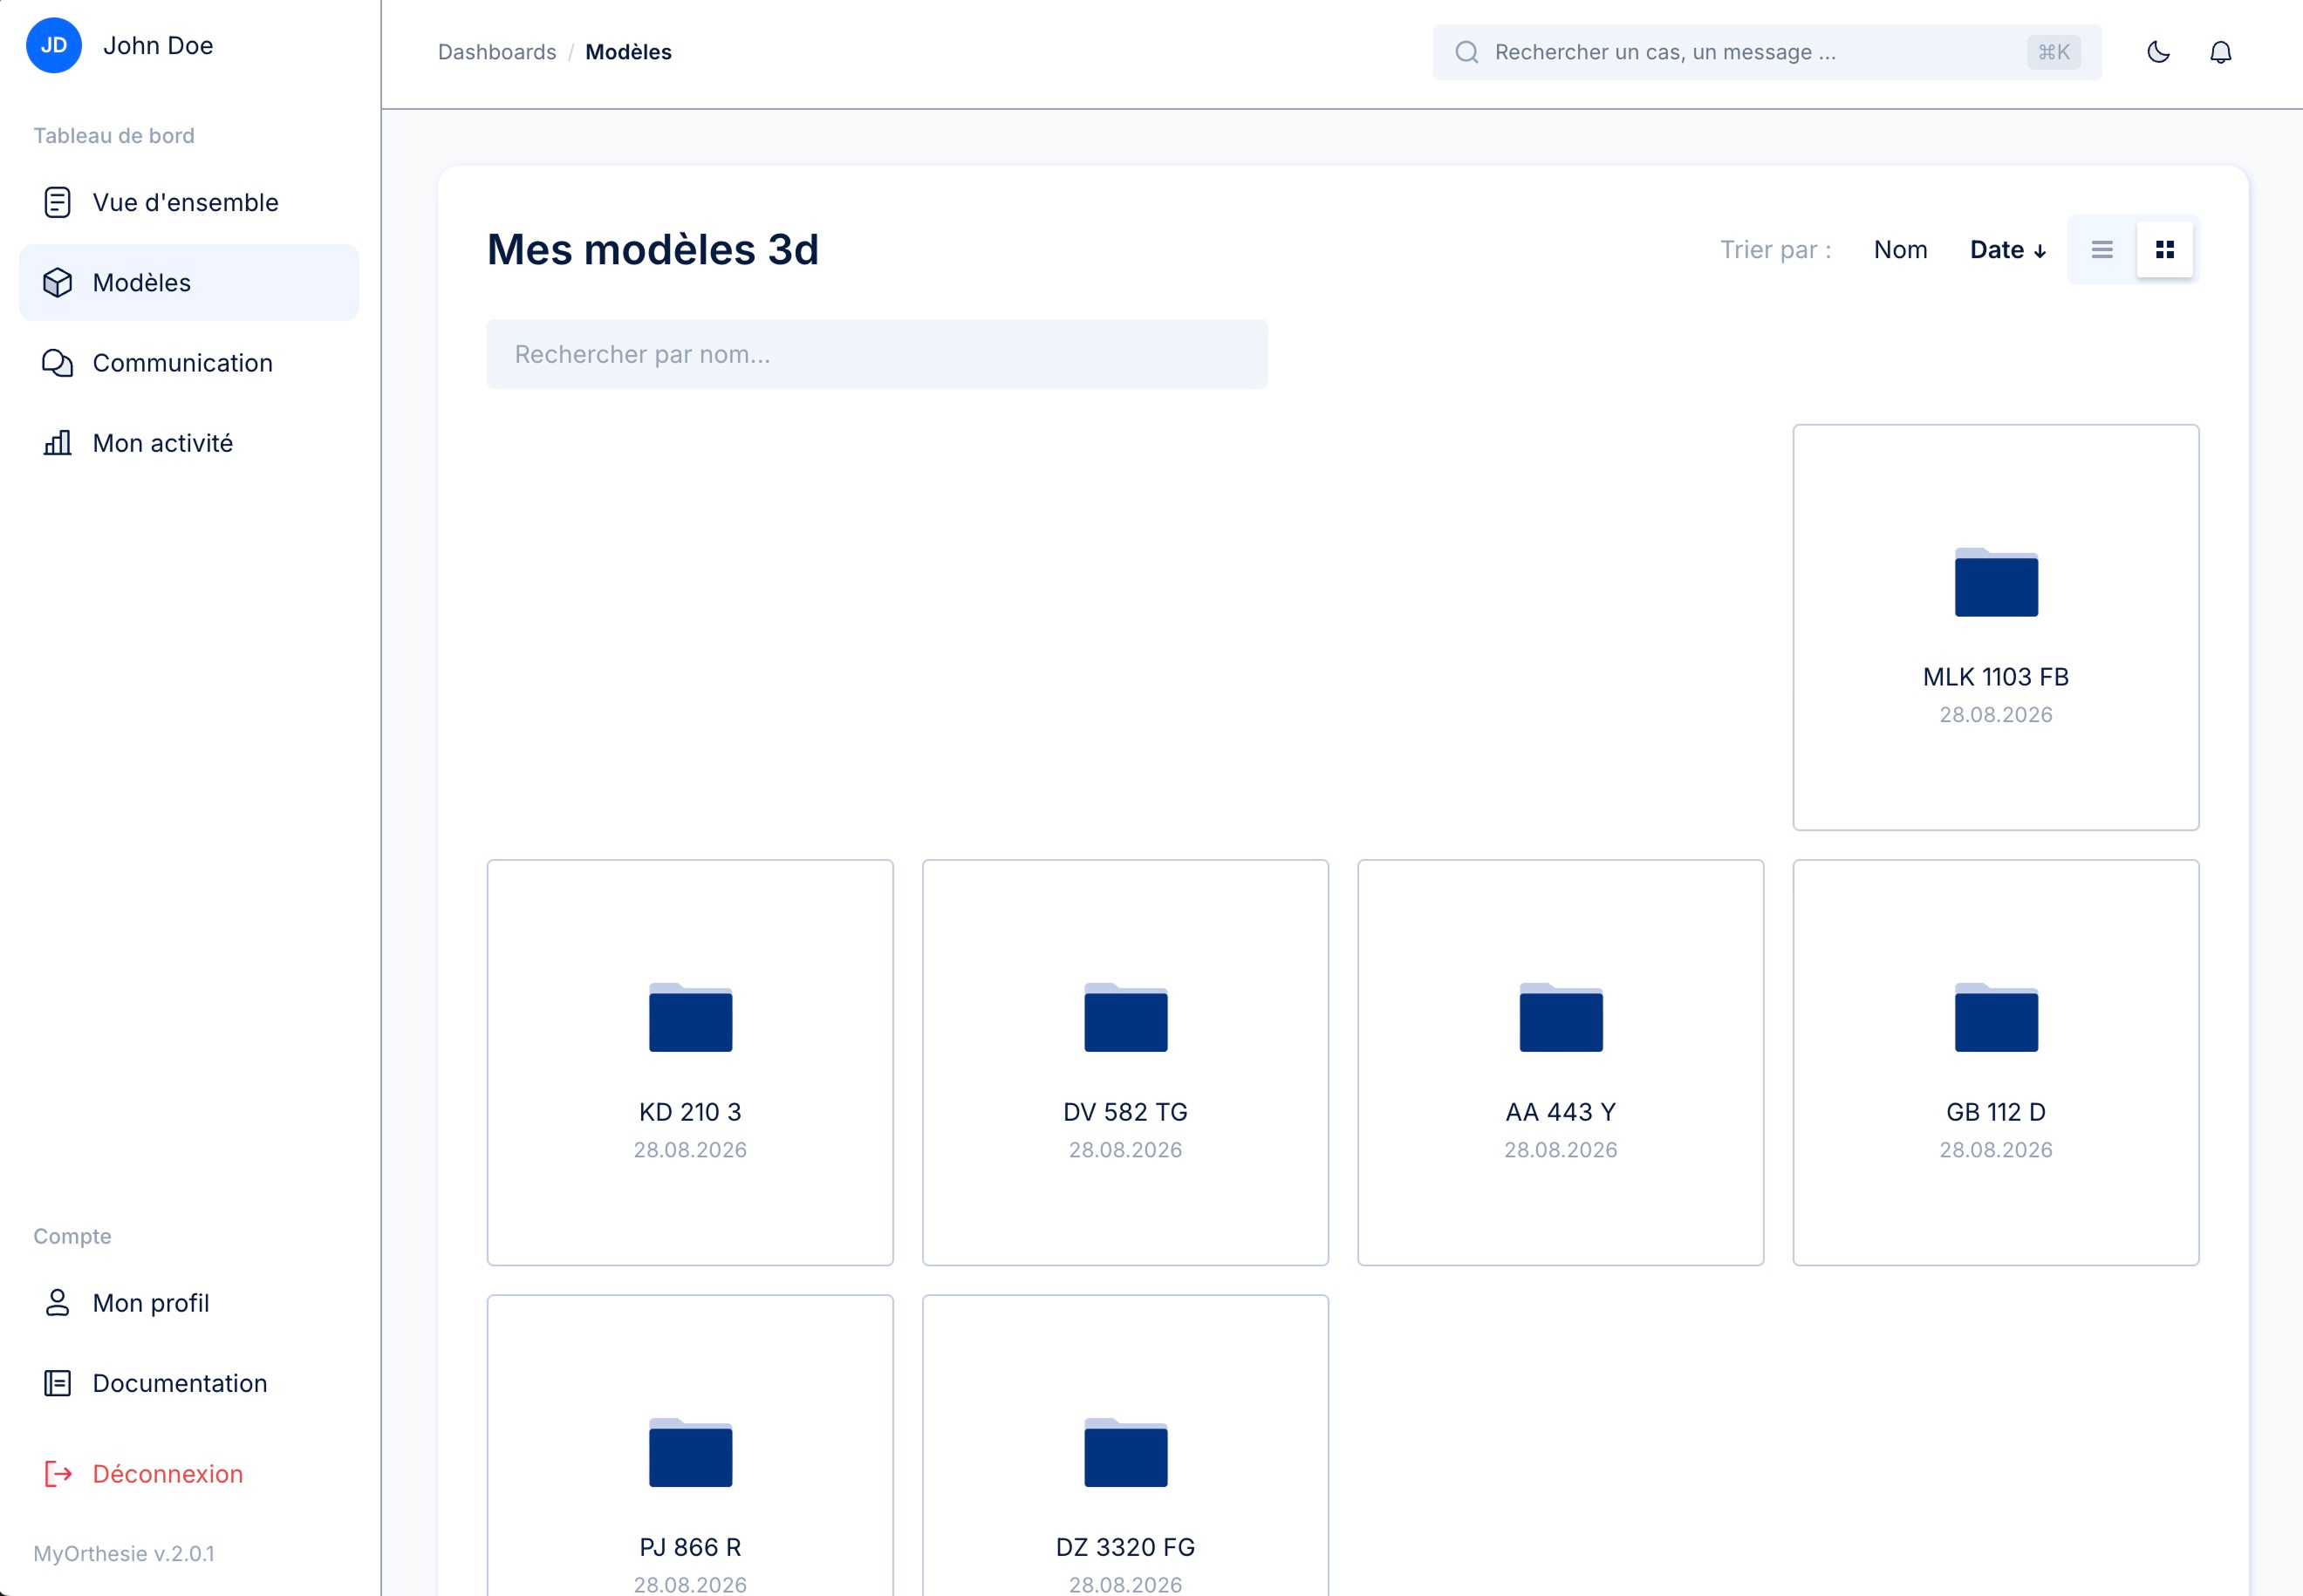Click the Modèles cube icon
Image resolution: width=2303 pixels, height=1596 pixels.
pyautogui.click(x=58, y=283)
